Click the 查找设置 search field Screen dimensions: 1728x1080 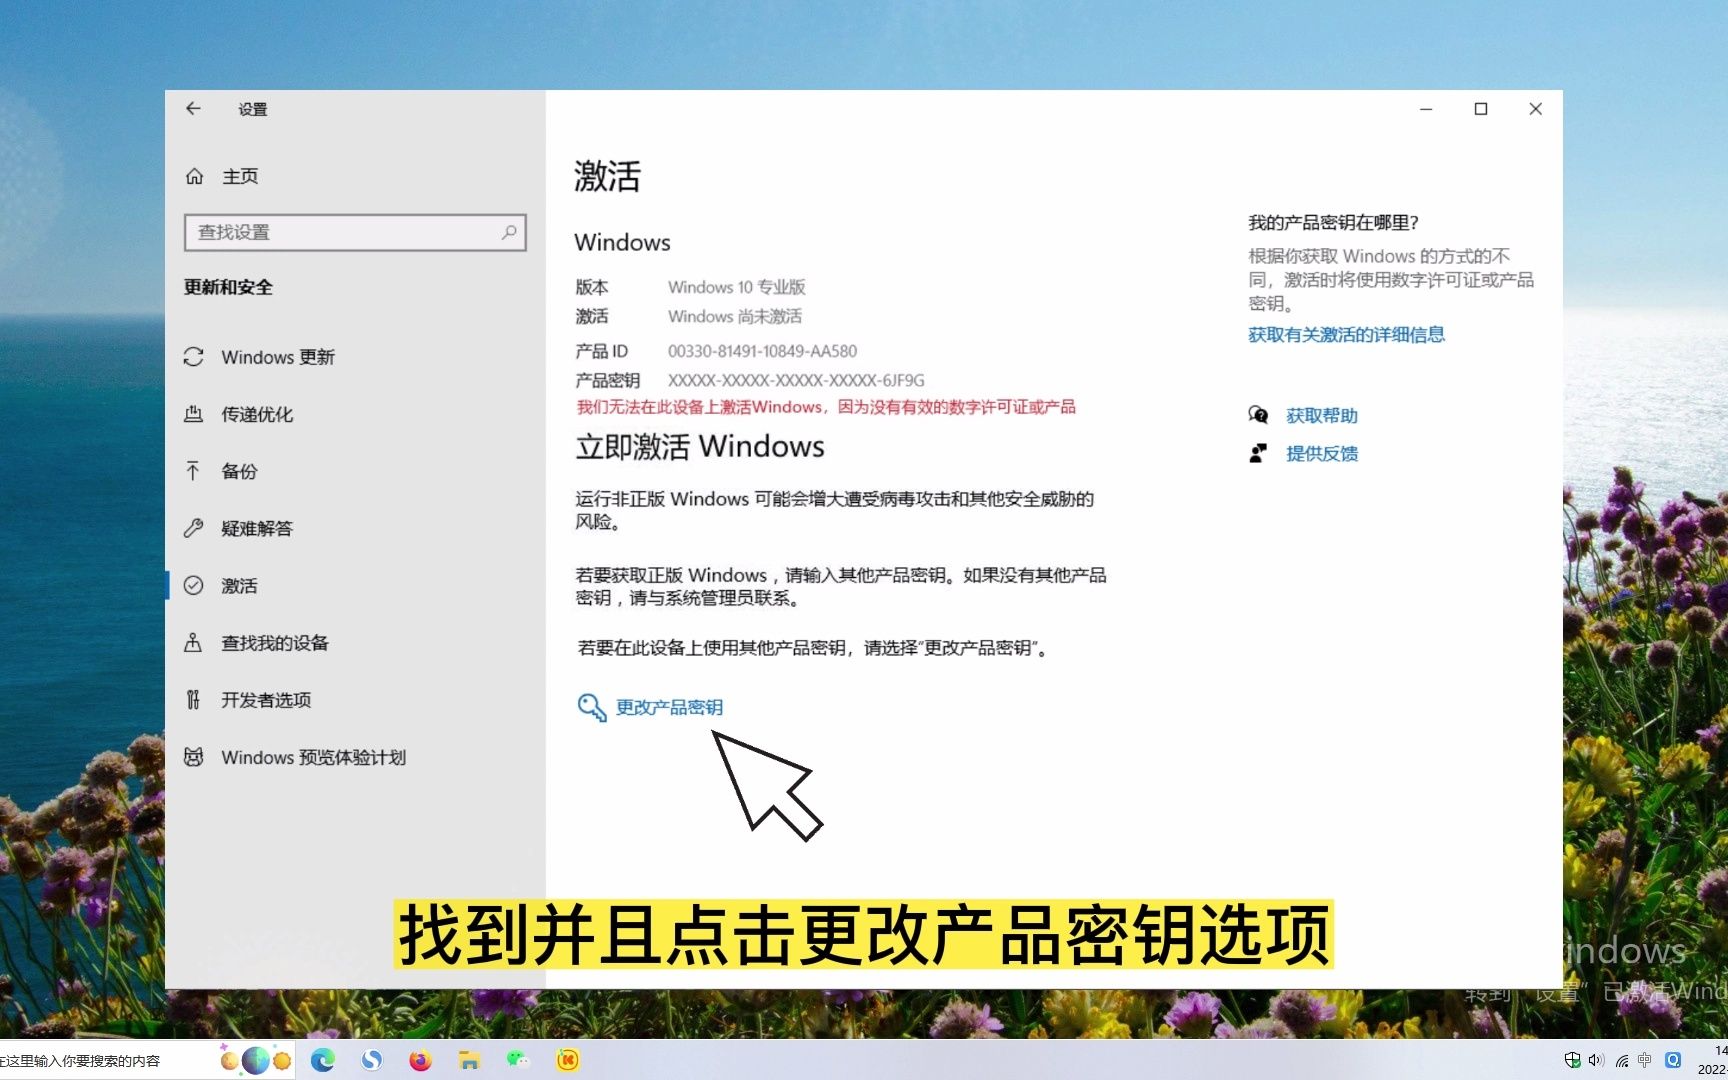tap(355, 232)
